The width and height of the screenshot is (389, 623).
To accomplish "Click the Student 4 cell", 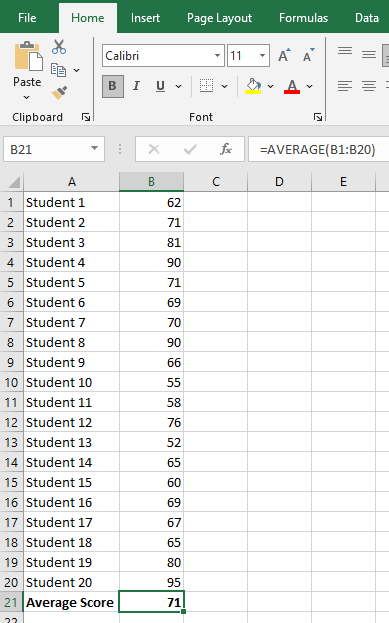I will click(x=72, y=263).
